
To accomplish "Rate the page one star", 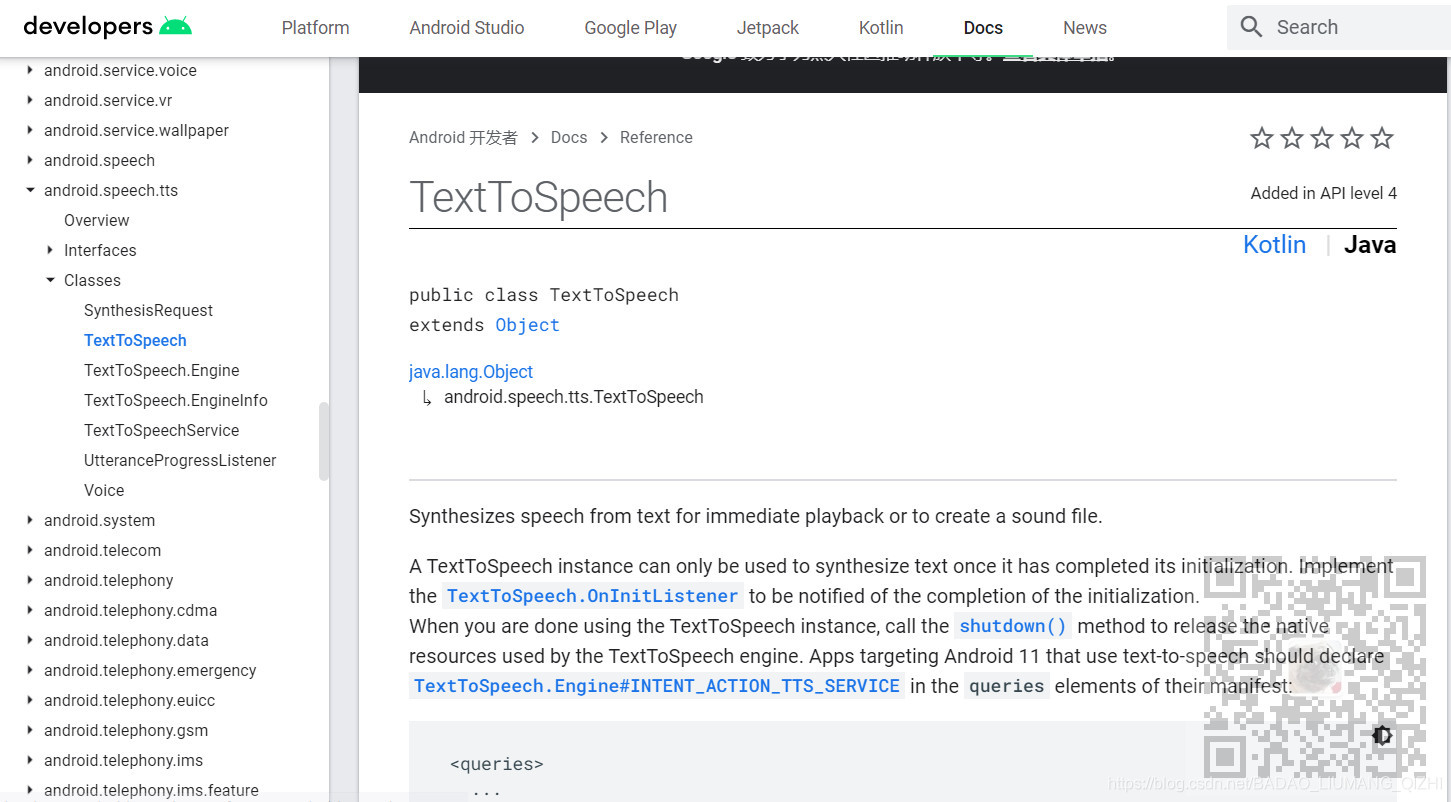I will pos(1262,138).
